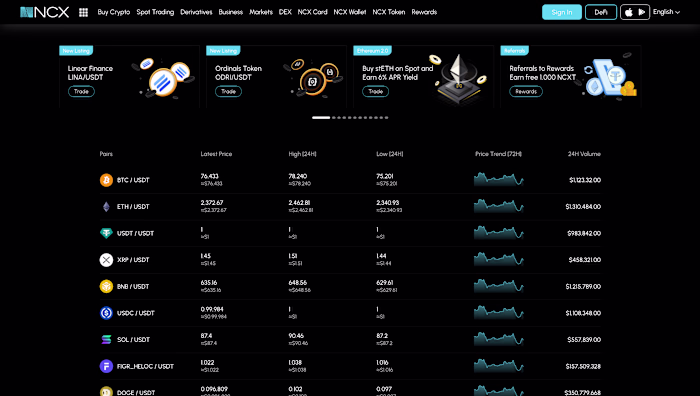The image size is (700, 396).
Task: Click the High (24H) column header
Action: pyautogui.click(x=302, y=154)
